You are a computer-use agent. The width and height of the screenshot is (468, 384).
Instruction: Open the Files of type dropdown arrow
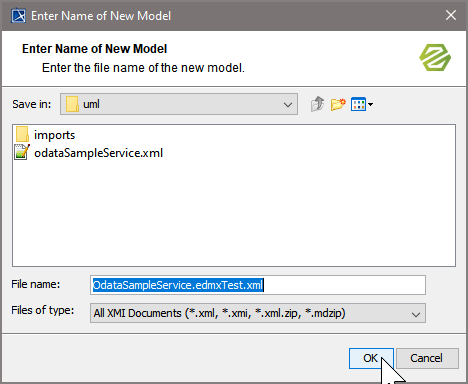pyautogui.click(x=416, y=314)
